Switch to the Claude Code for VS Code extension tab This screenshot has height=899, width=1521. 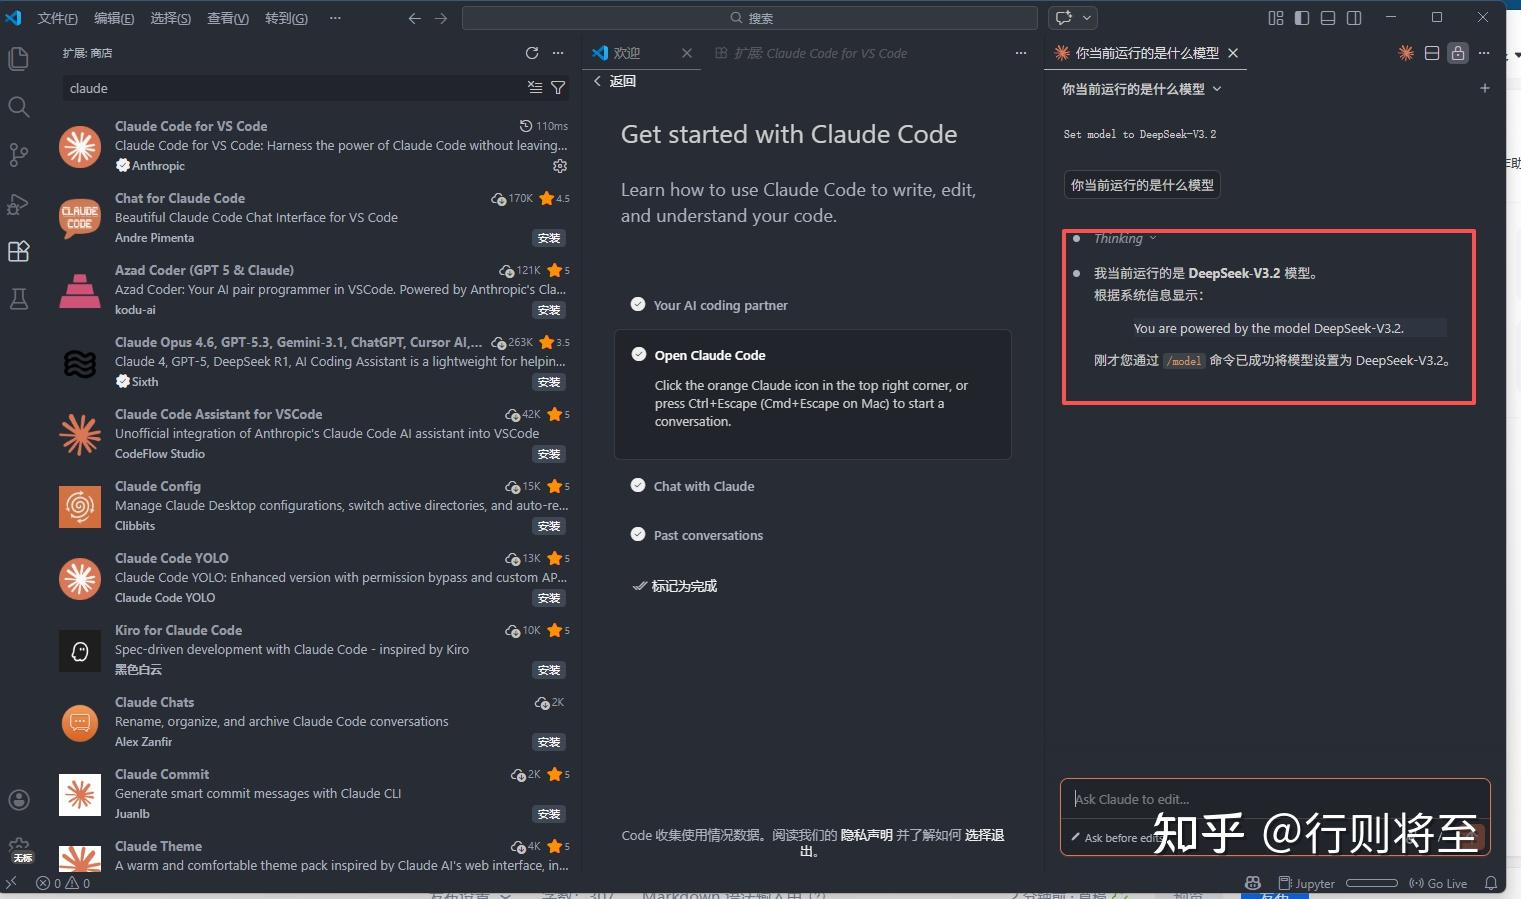click(x=811, y=53)
